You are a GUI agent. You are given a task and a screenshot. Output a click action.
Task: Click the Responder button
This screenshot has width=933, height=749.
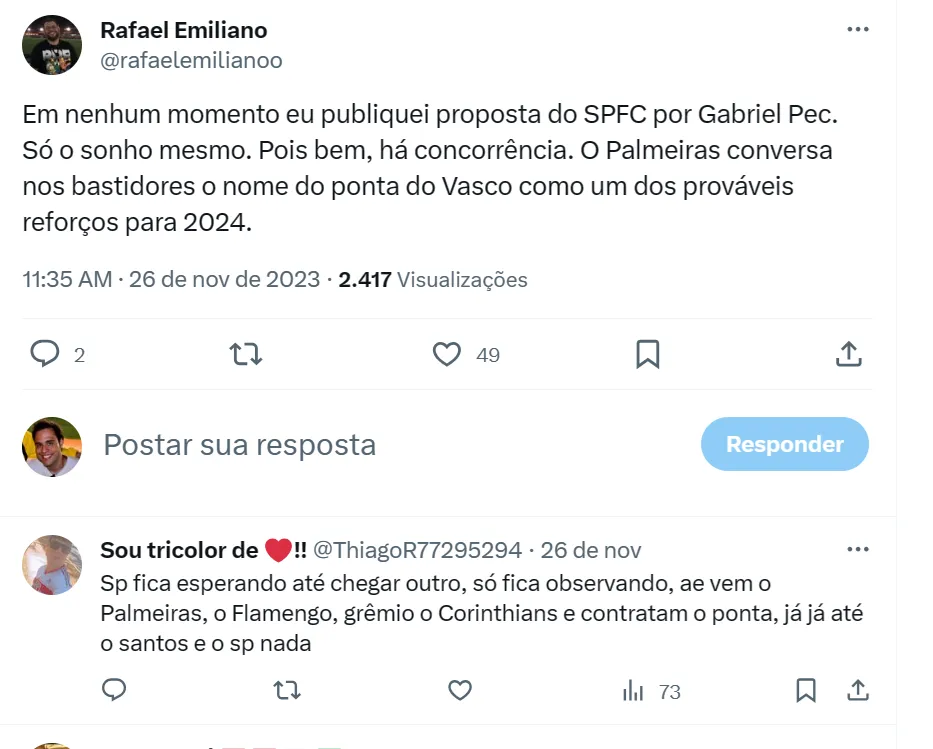pyautogui.click(x=784, y=444)
